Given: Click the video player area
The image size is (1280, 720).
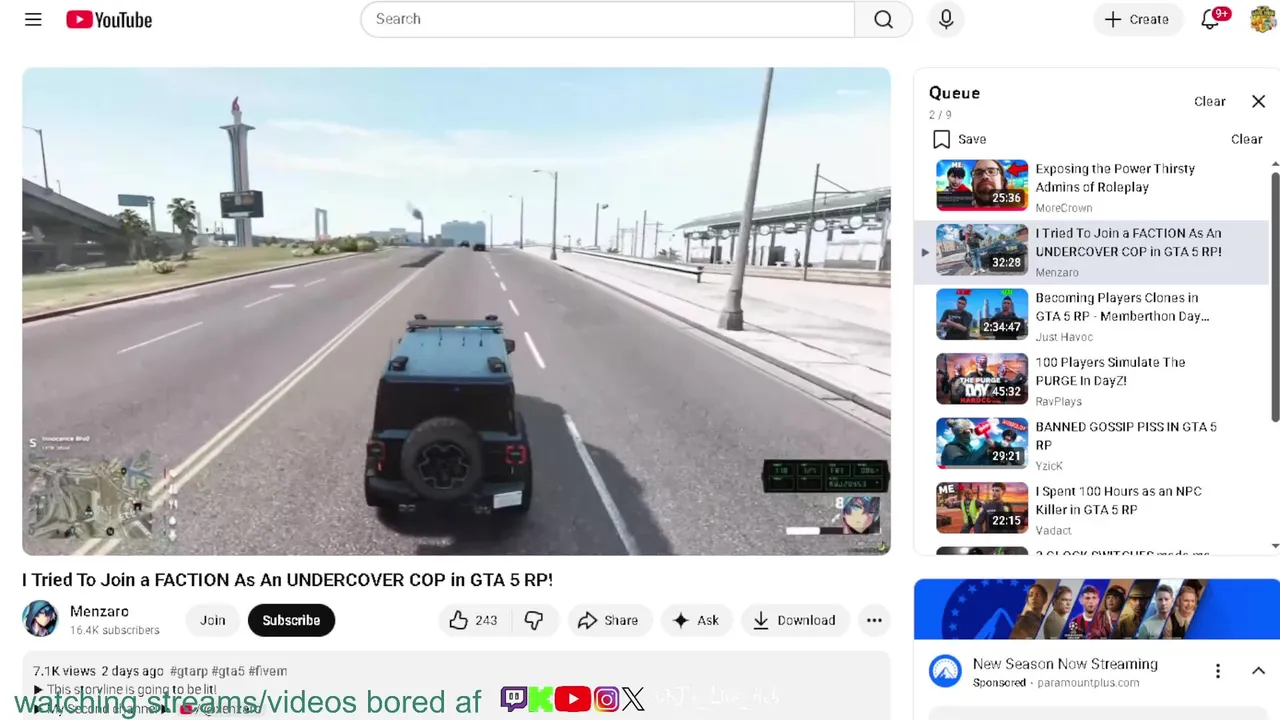Looking at the screenshot, I should pos(456,311).
